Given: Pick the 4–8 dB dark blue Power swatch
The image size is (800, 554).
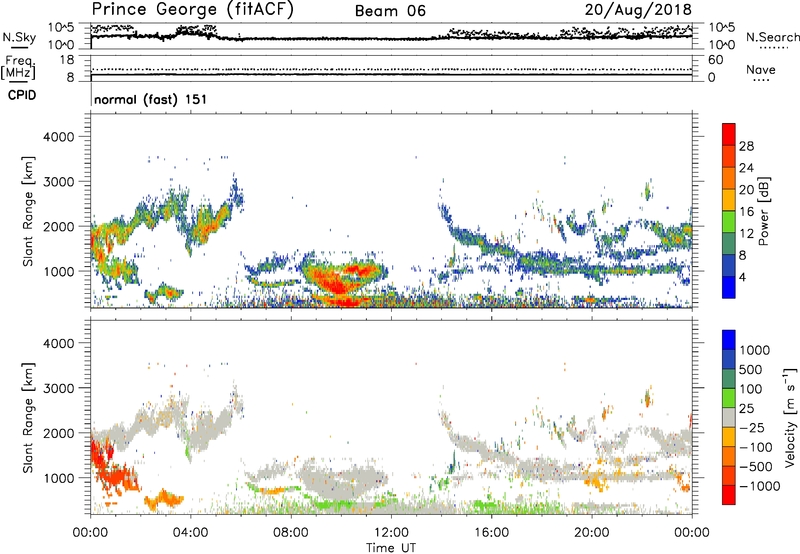Looking at the screenshot, I should [729, 265].
